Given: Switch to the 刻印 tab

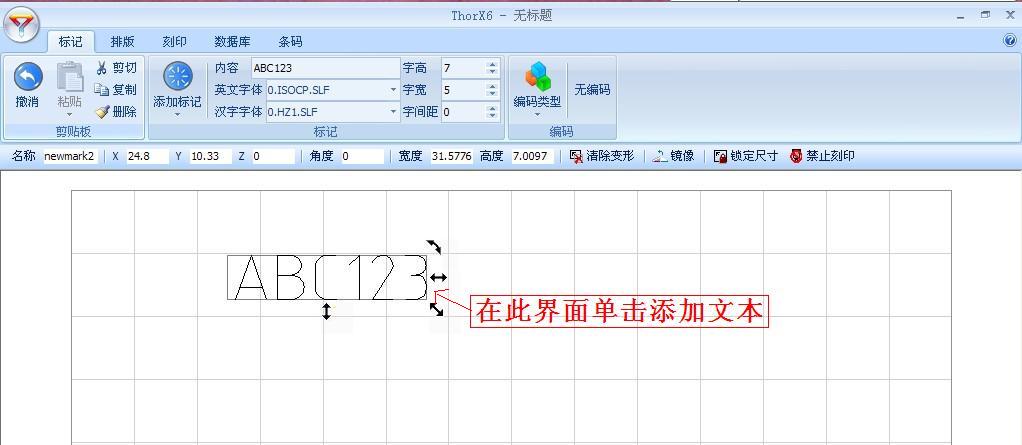Looking at the screenshot, I should tap(175, 42).
